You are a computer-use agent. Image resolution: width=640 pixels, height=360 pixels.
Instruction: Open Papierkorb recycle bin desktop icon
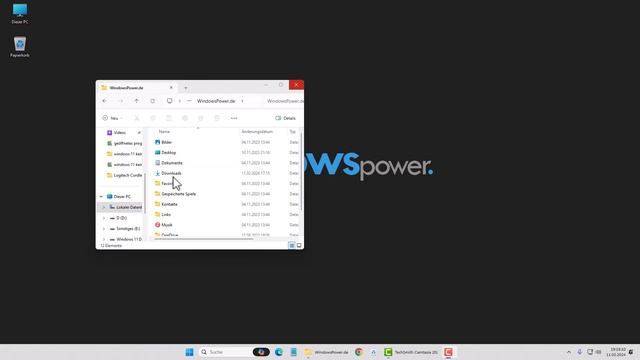tap(20, 47)
